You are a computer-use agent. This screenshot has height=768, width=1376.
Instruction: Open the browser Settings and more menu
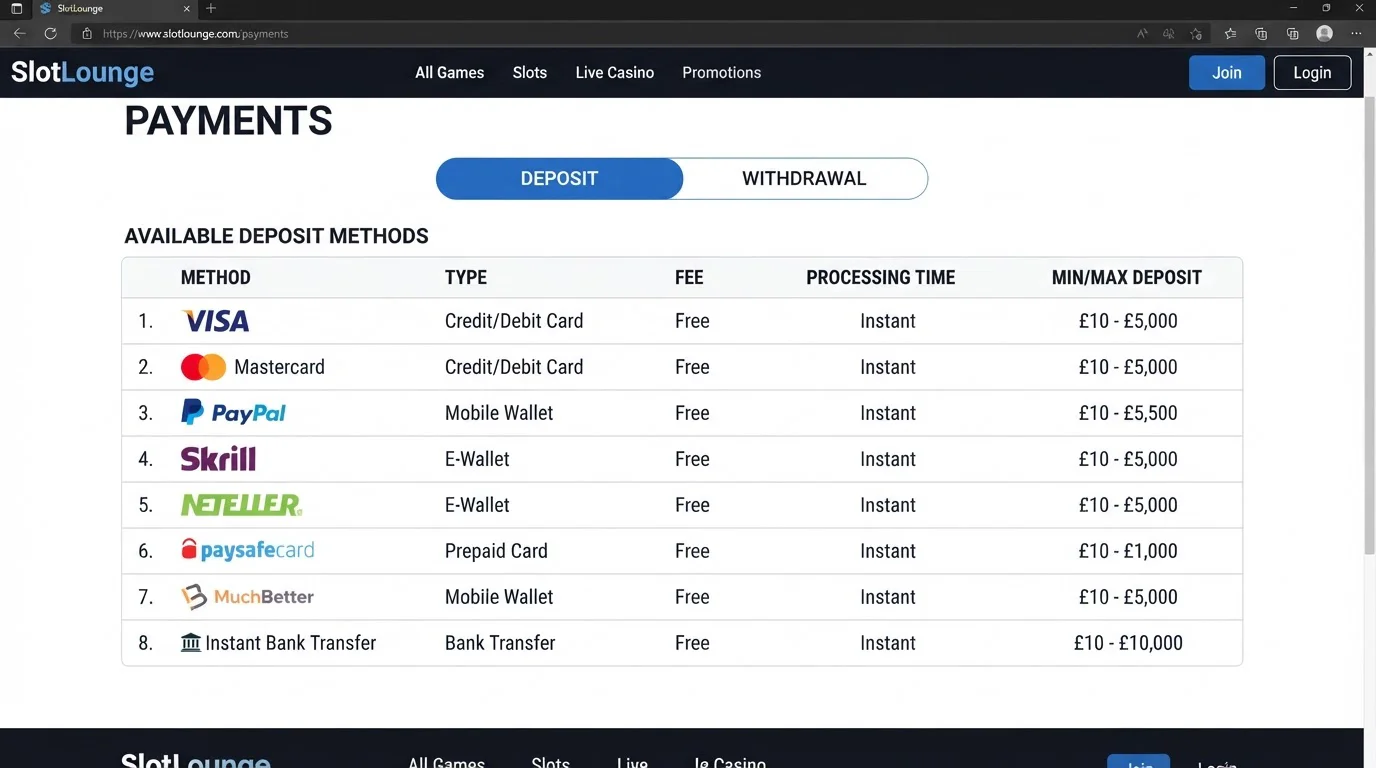1356,33
